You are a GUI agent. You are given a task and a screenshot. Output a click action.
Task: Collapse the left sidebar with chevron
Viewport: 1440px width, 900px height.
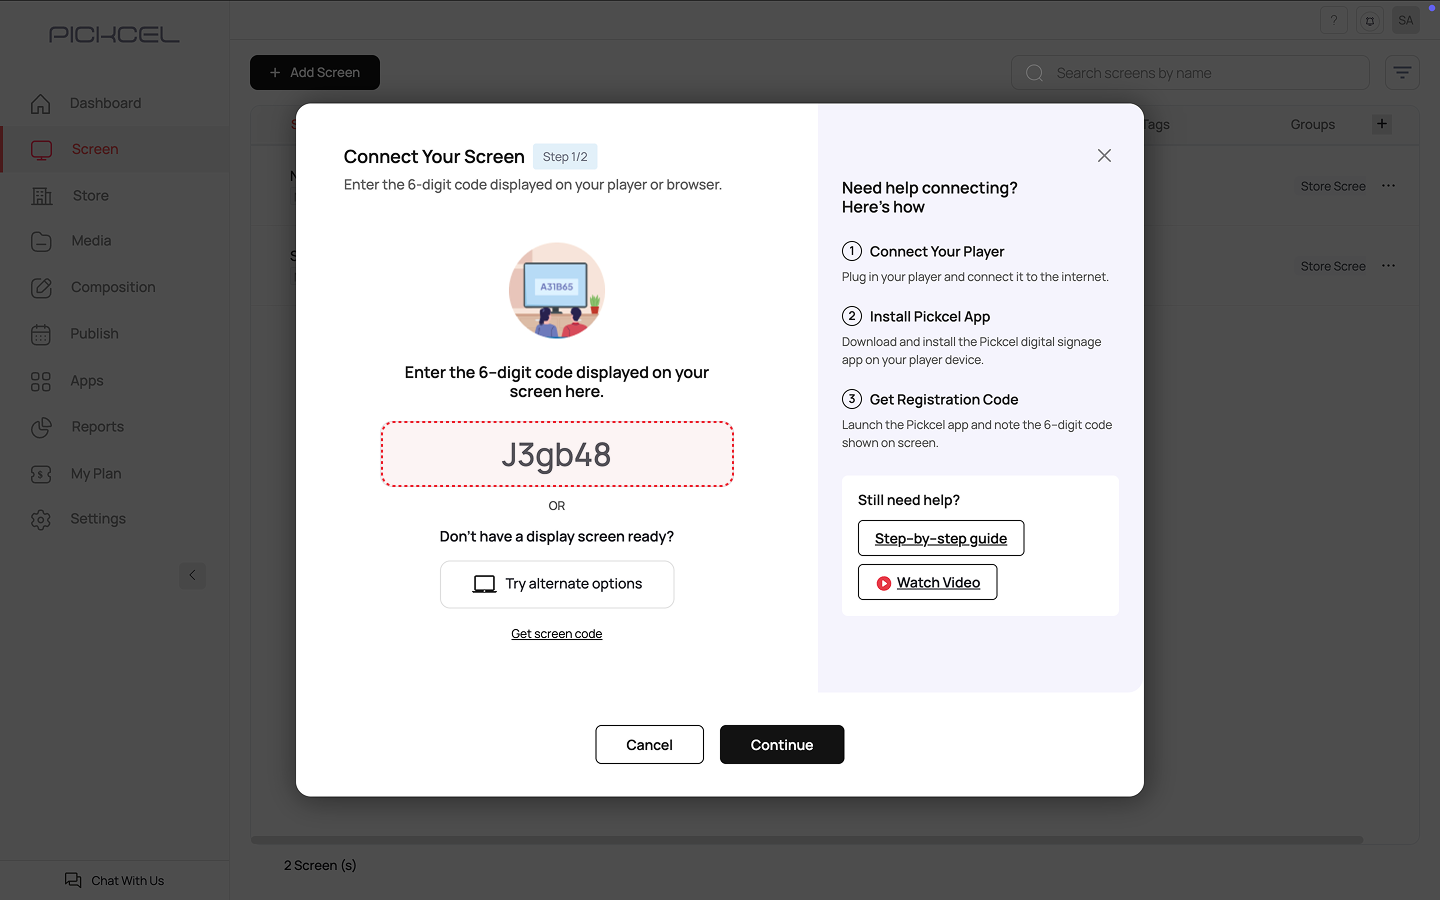193,575
